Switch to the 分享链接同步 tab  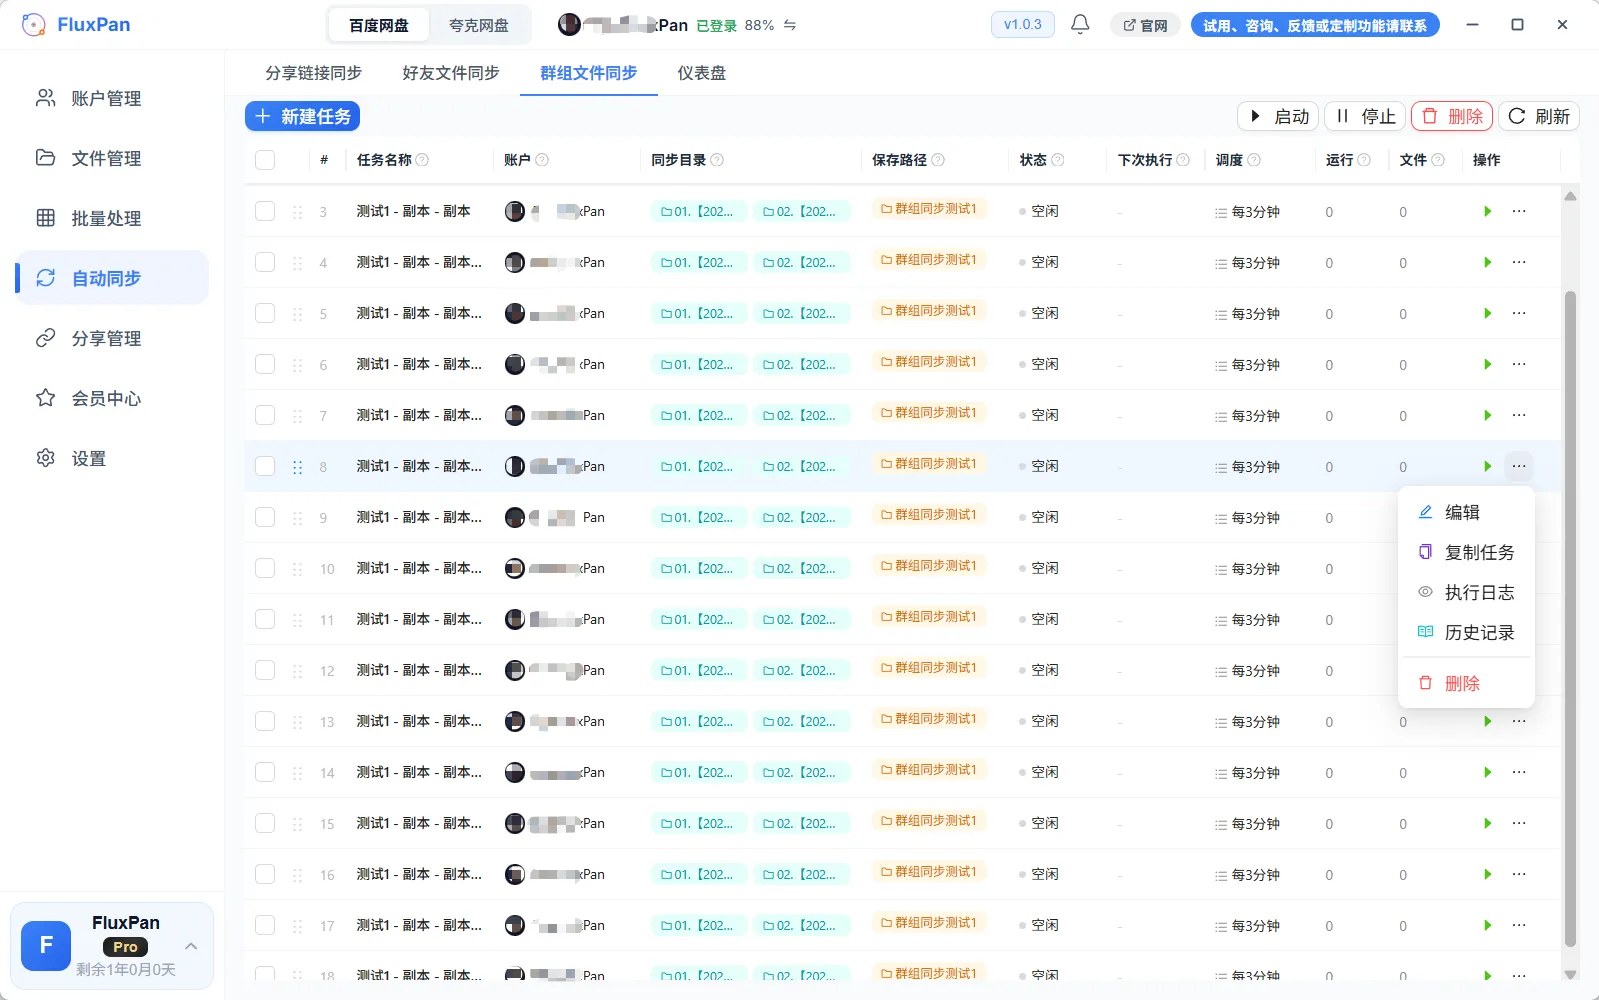[314, 73]
